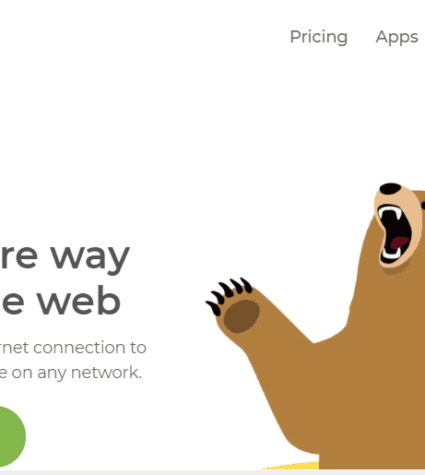Click the yellow shape beneath the bear
The width and height of the screenshot is (425, 475).
[293, 466]
